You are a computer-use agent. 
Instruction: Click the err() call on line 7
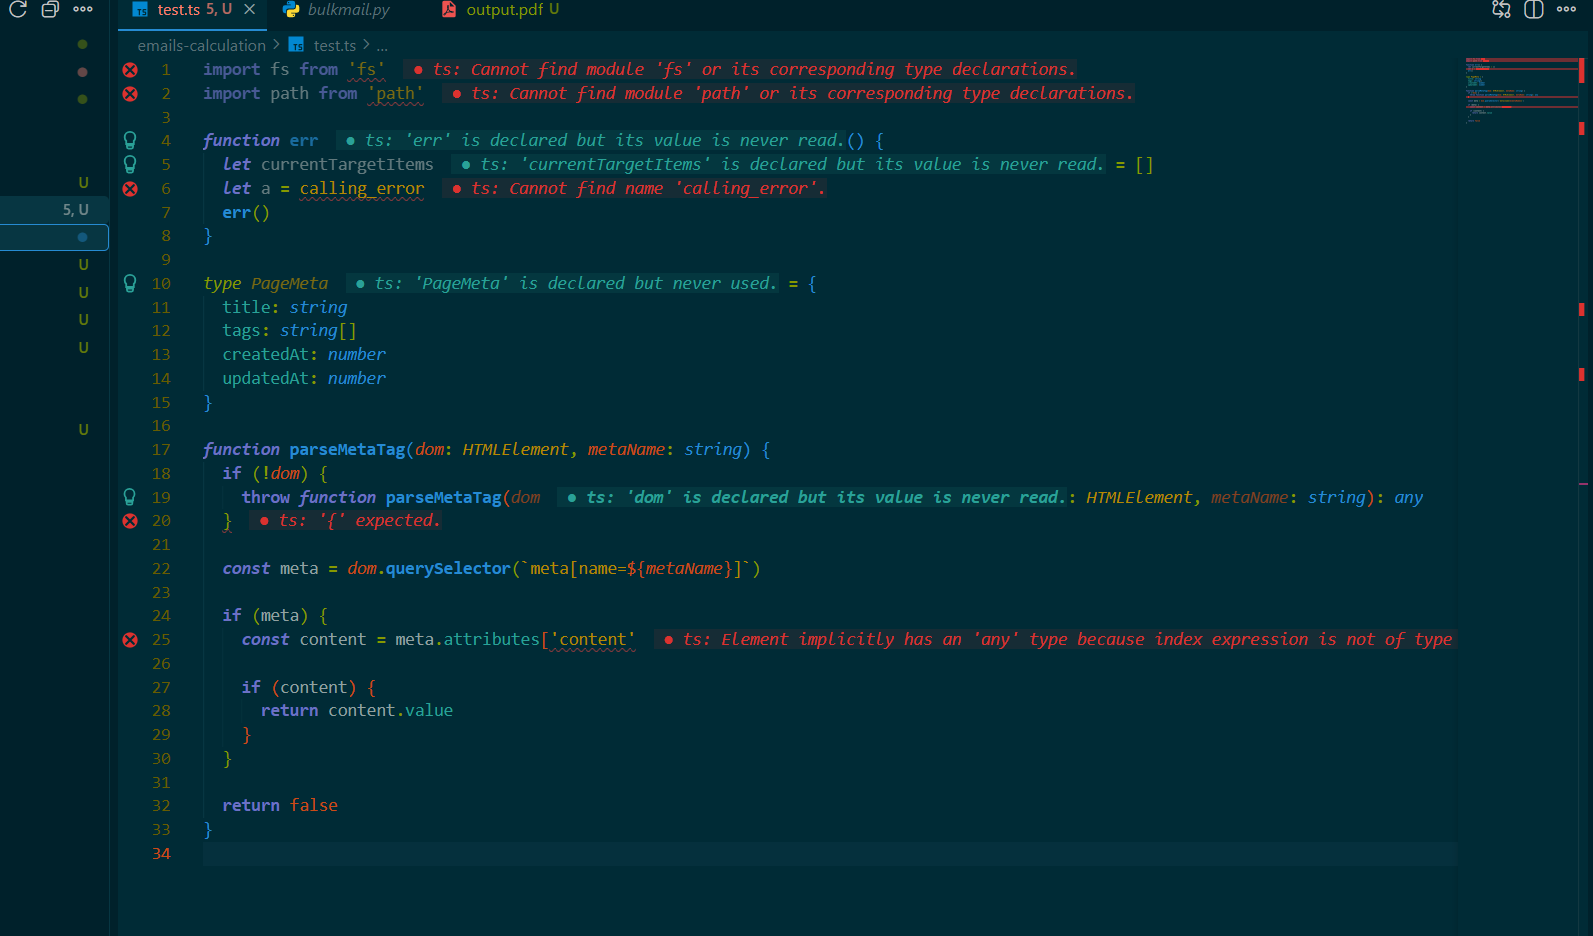click(246, 212)
